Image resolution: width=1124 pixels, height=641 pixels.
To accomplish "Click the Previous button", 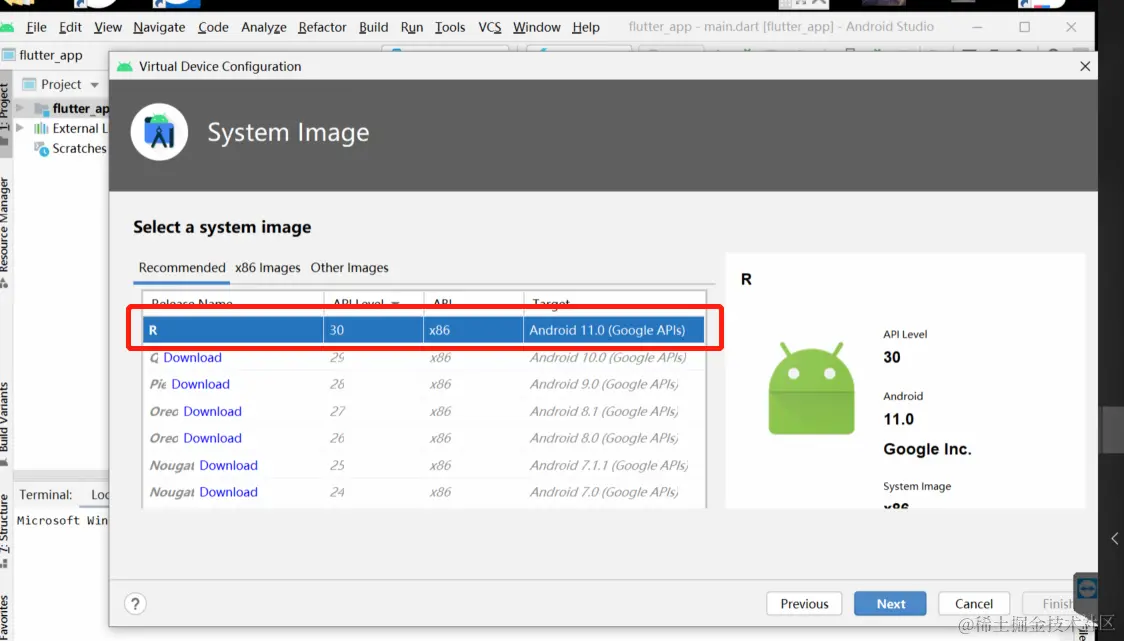I will [x=804, y=604].
